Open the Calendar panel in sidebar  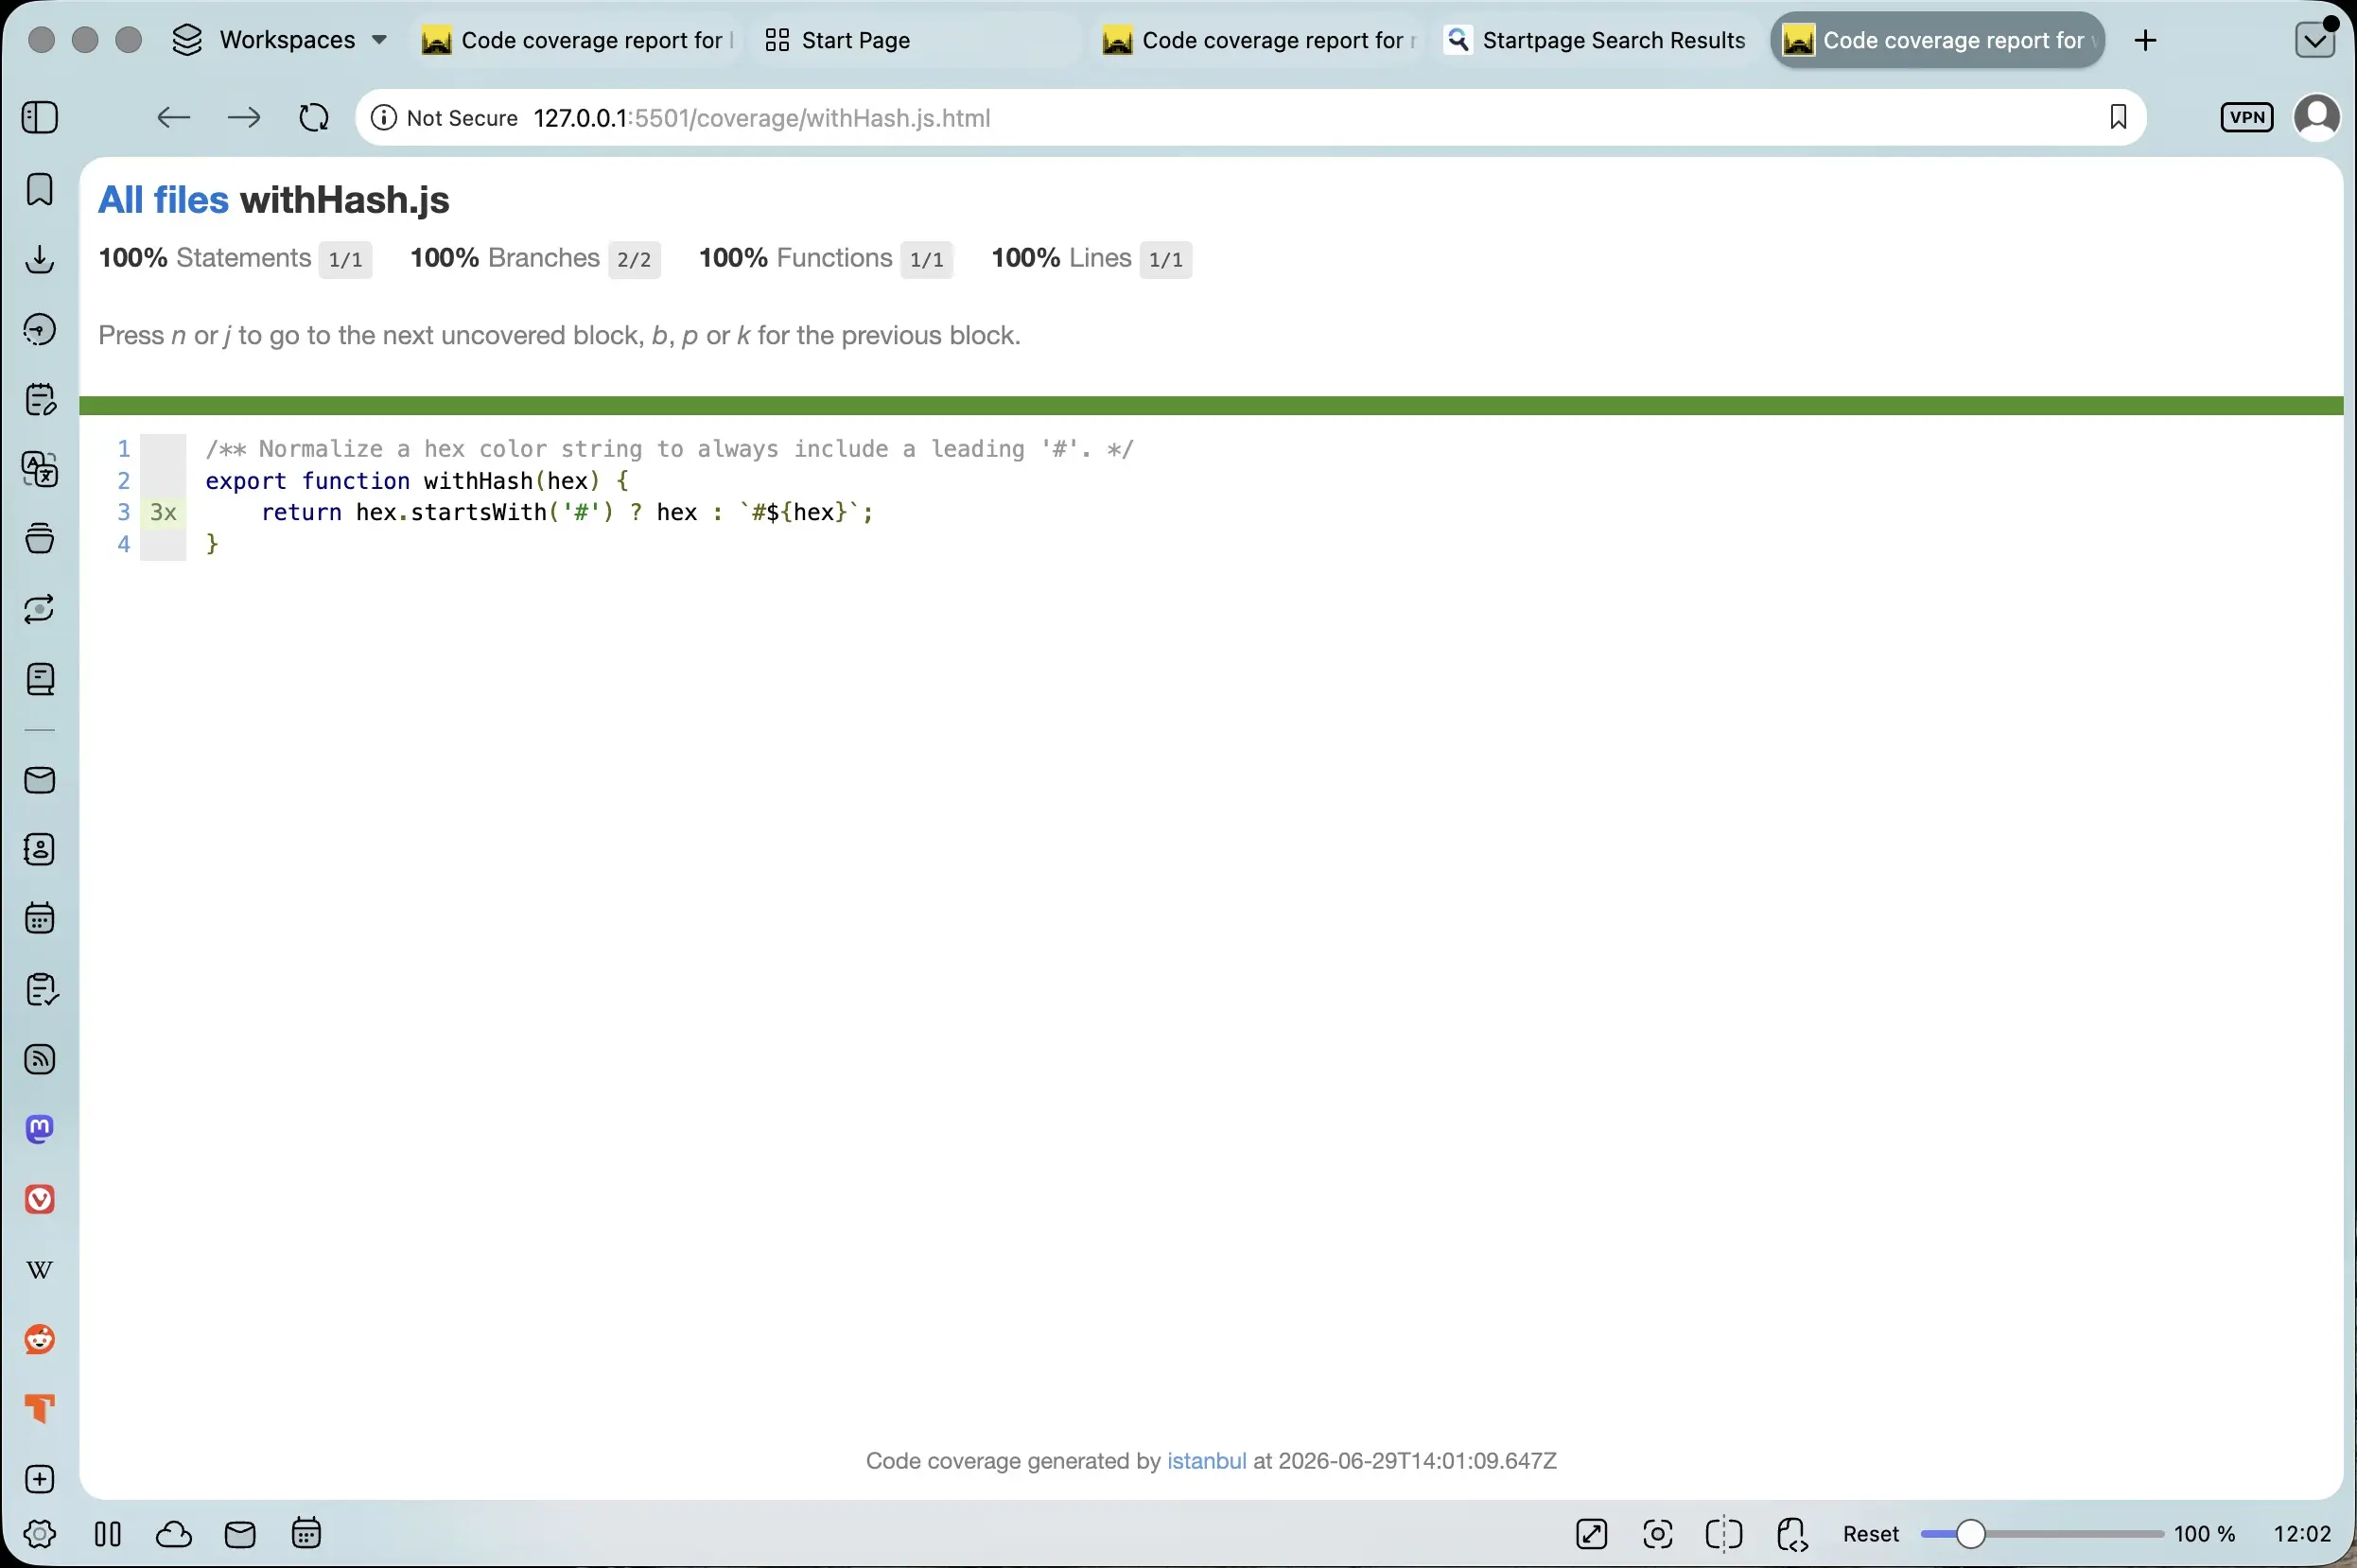click(40, 919)
